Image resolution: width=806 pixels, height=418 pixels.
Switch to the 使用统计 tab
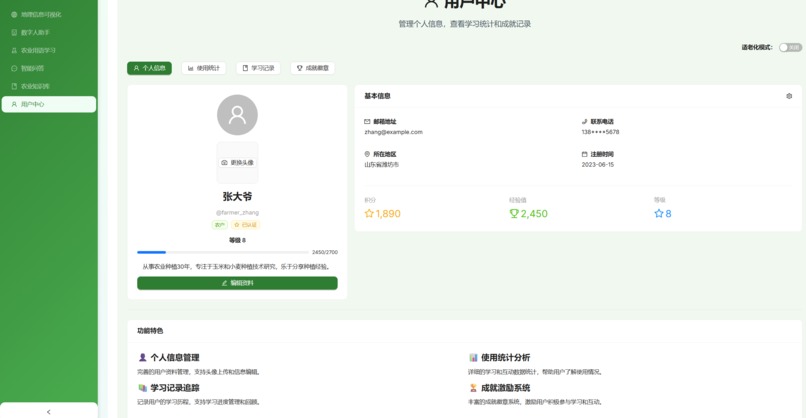click(x=204, y=68)
